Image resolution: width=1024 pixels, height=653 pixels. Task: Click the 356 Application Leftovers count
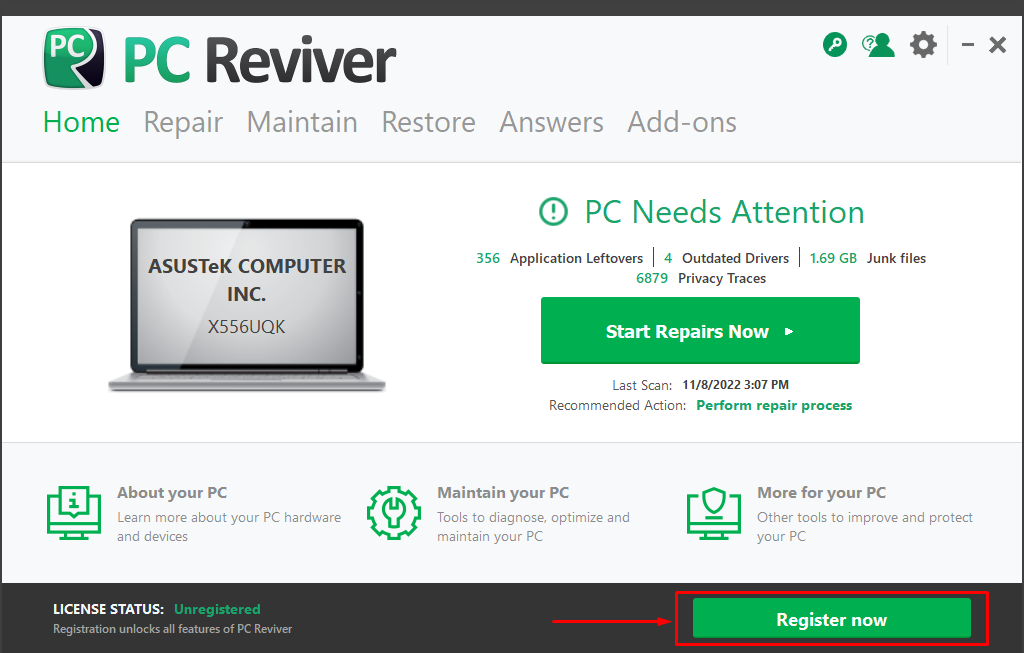[488, 258]
